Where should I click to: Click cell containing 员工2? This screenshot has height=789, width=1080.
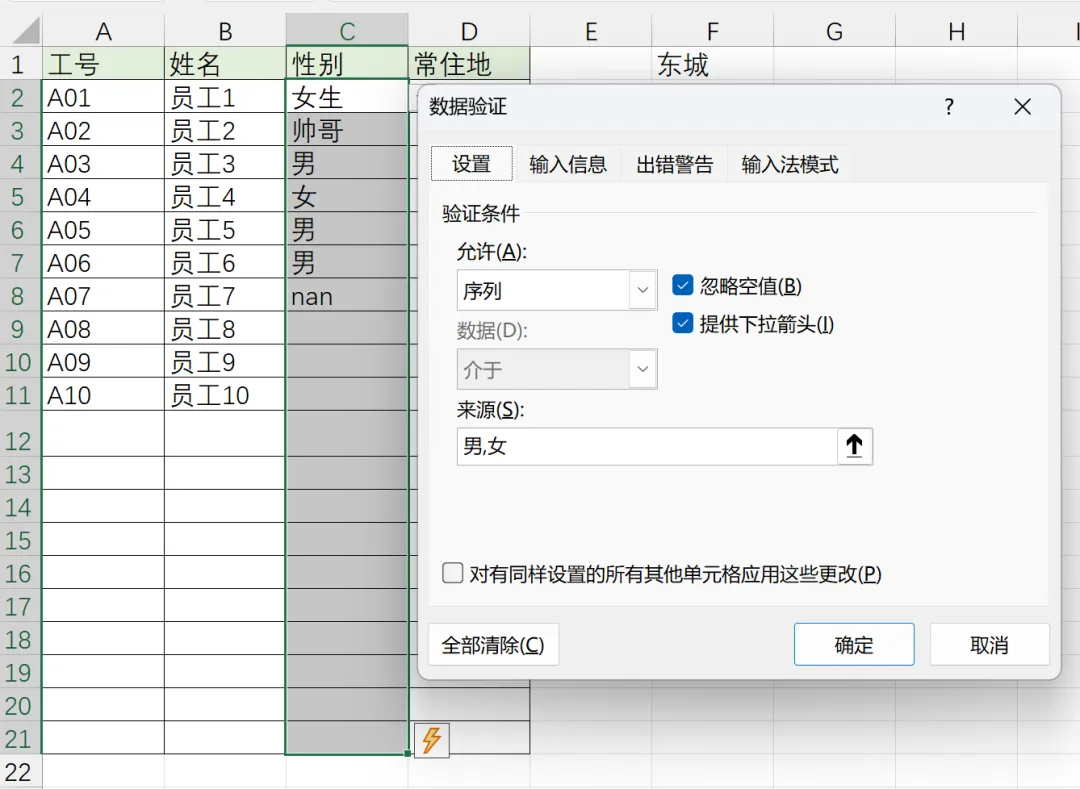click(x=225, y=130)
